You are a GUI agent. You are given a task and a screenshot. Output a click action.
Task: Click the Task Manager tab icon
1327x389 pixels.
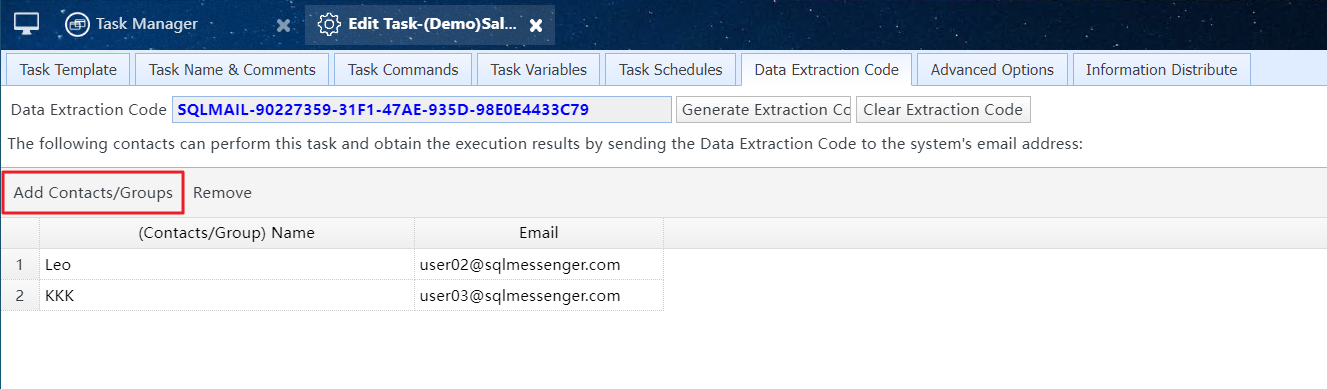[x=77, y=24]
